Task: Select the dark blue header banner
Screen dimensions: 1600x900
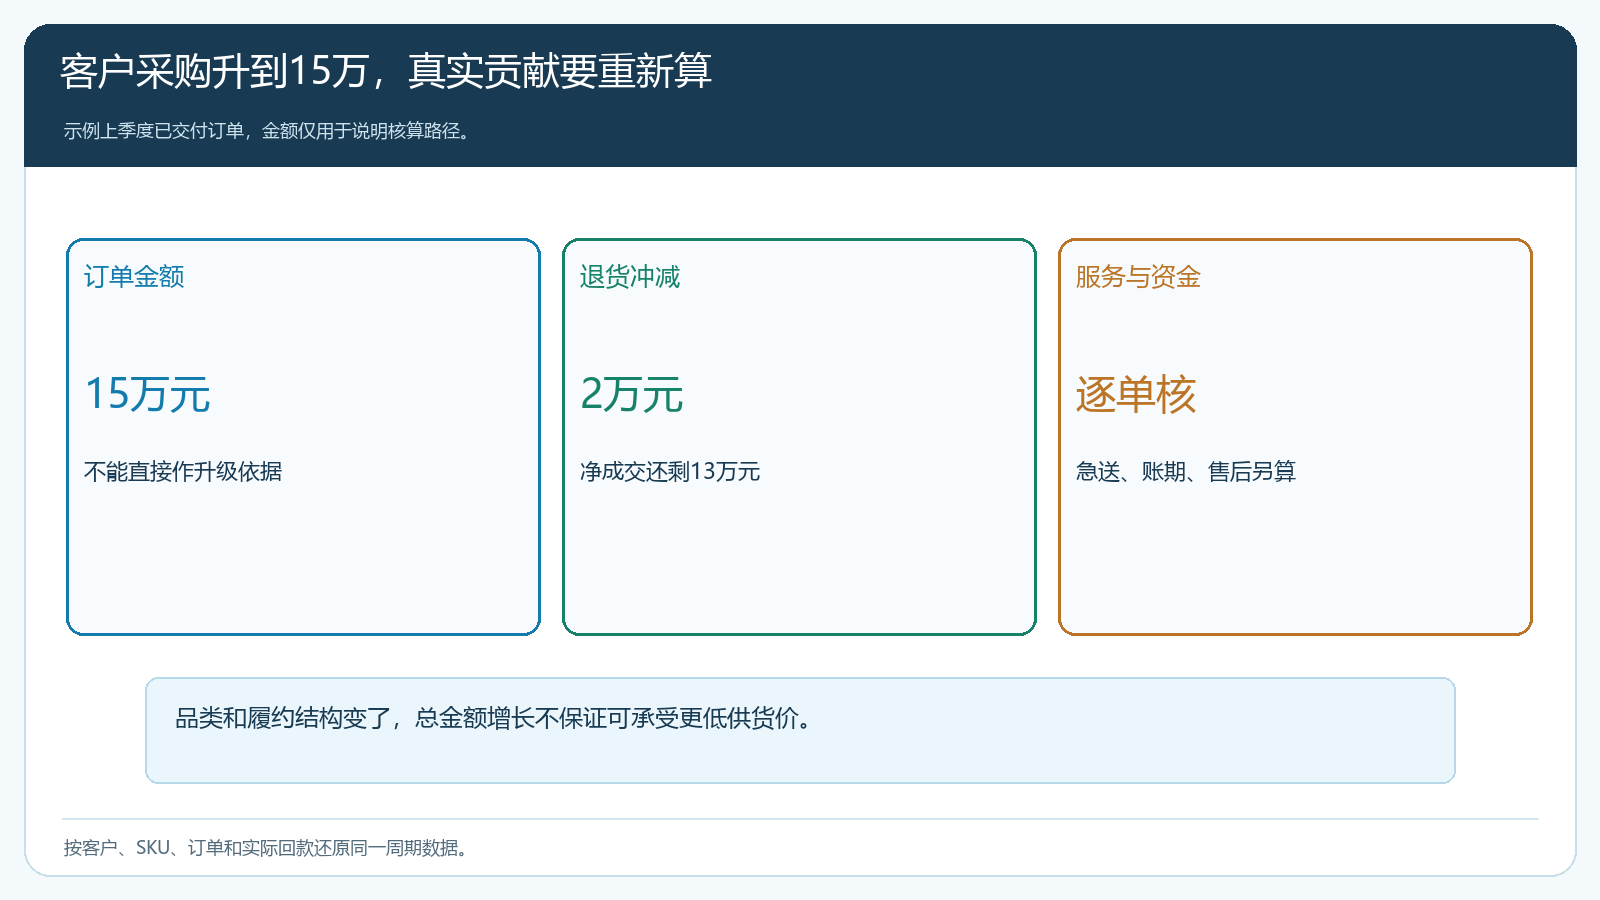Action: 800,95
